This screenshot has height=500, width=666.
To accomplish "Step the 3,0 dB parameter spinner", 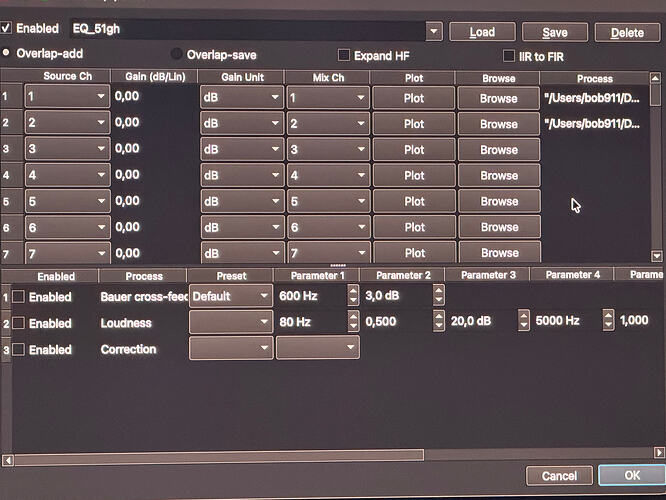I will 439,295.
